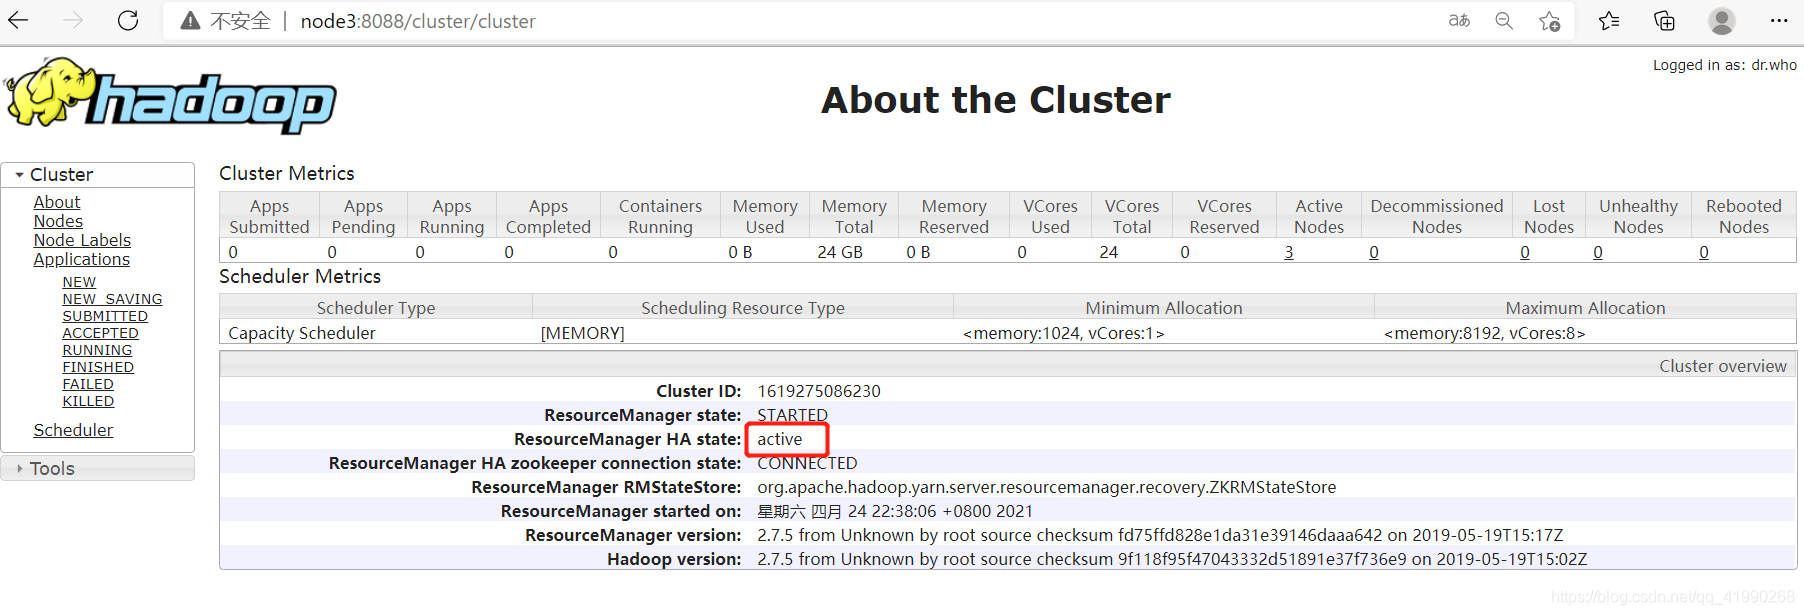Click the Decommissioned Nodes count 0
Image resolution: width=1804 pixels, height=615 pixels.
point(1374,252)
